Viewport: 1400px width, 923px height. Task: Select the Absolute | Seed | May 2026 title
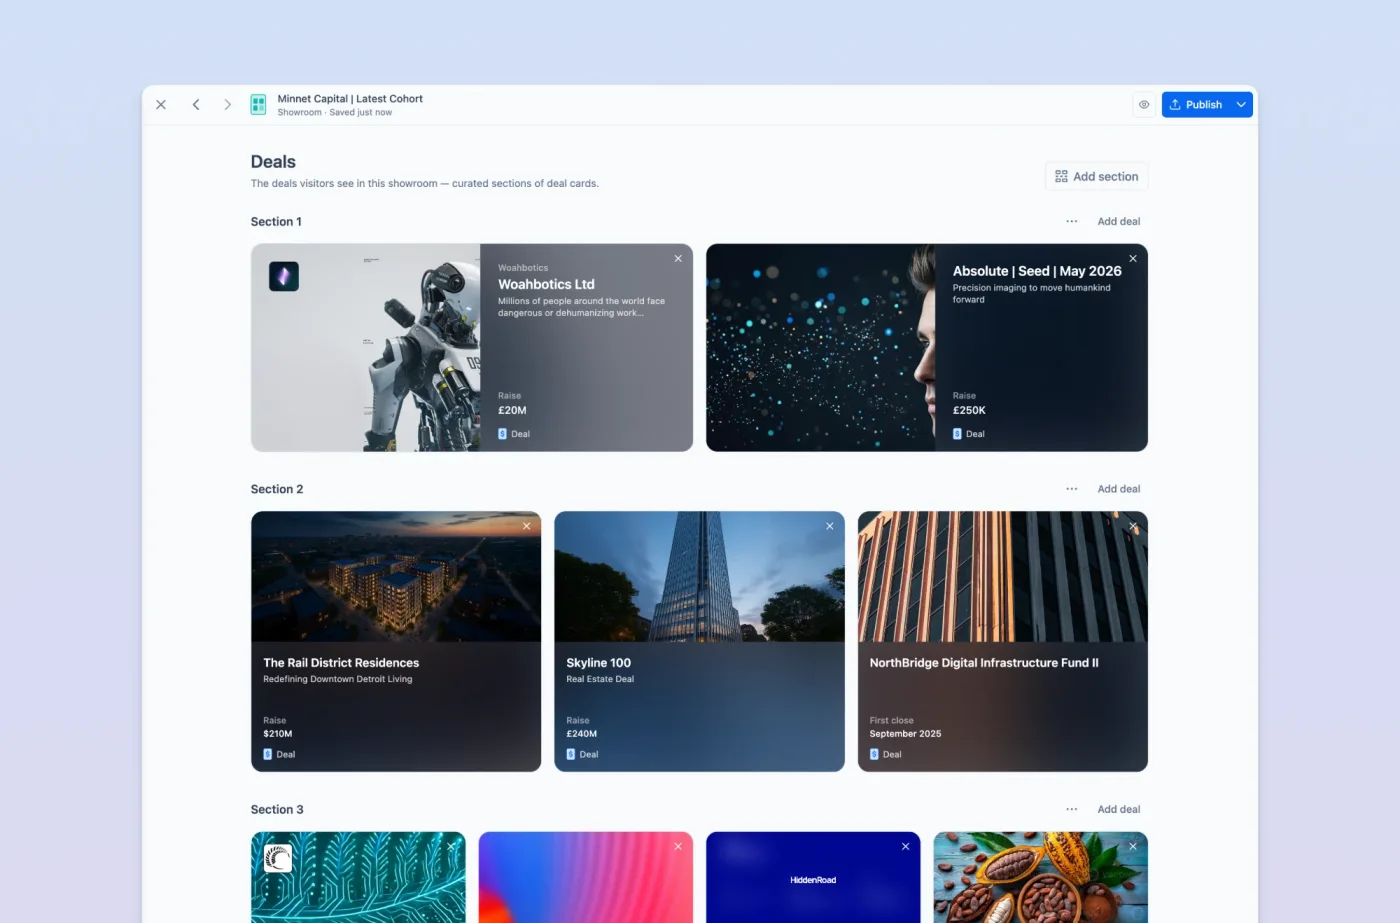coord(1037,271)
